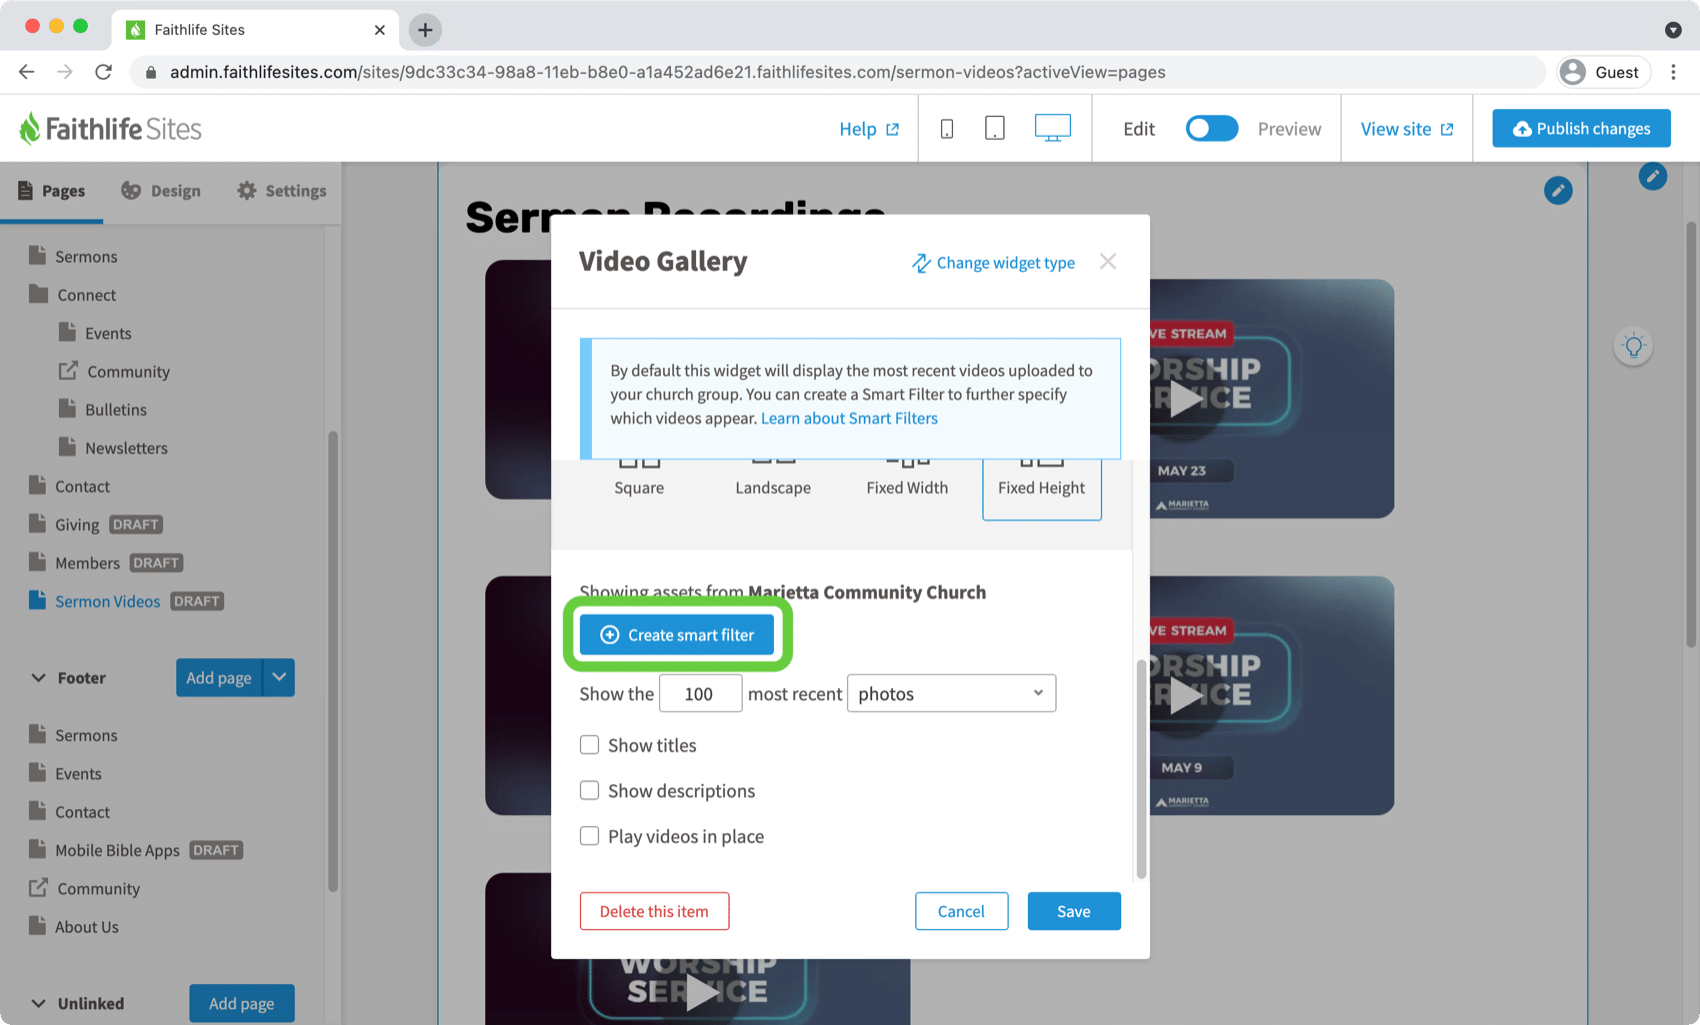
Task: Enable the Show descriptions checkbox
Action: [589, 790]
